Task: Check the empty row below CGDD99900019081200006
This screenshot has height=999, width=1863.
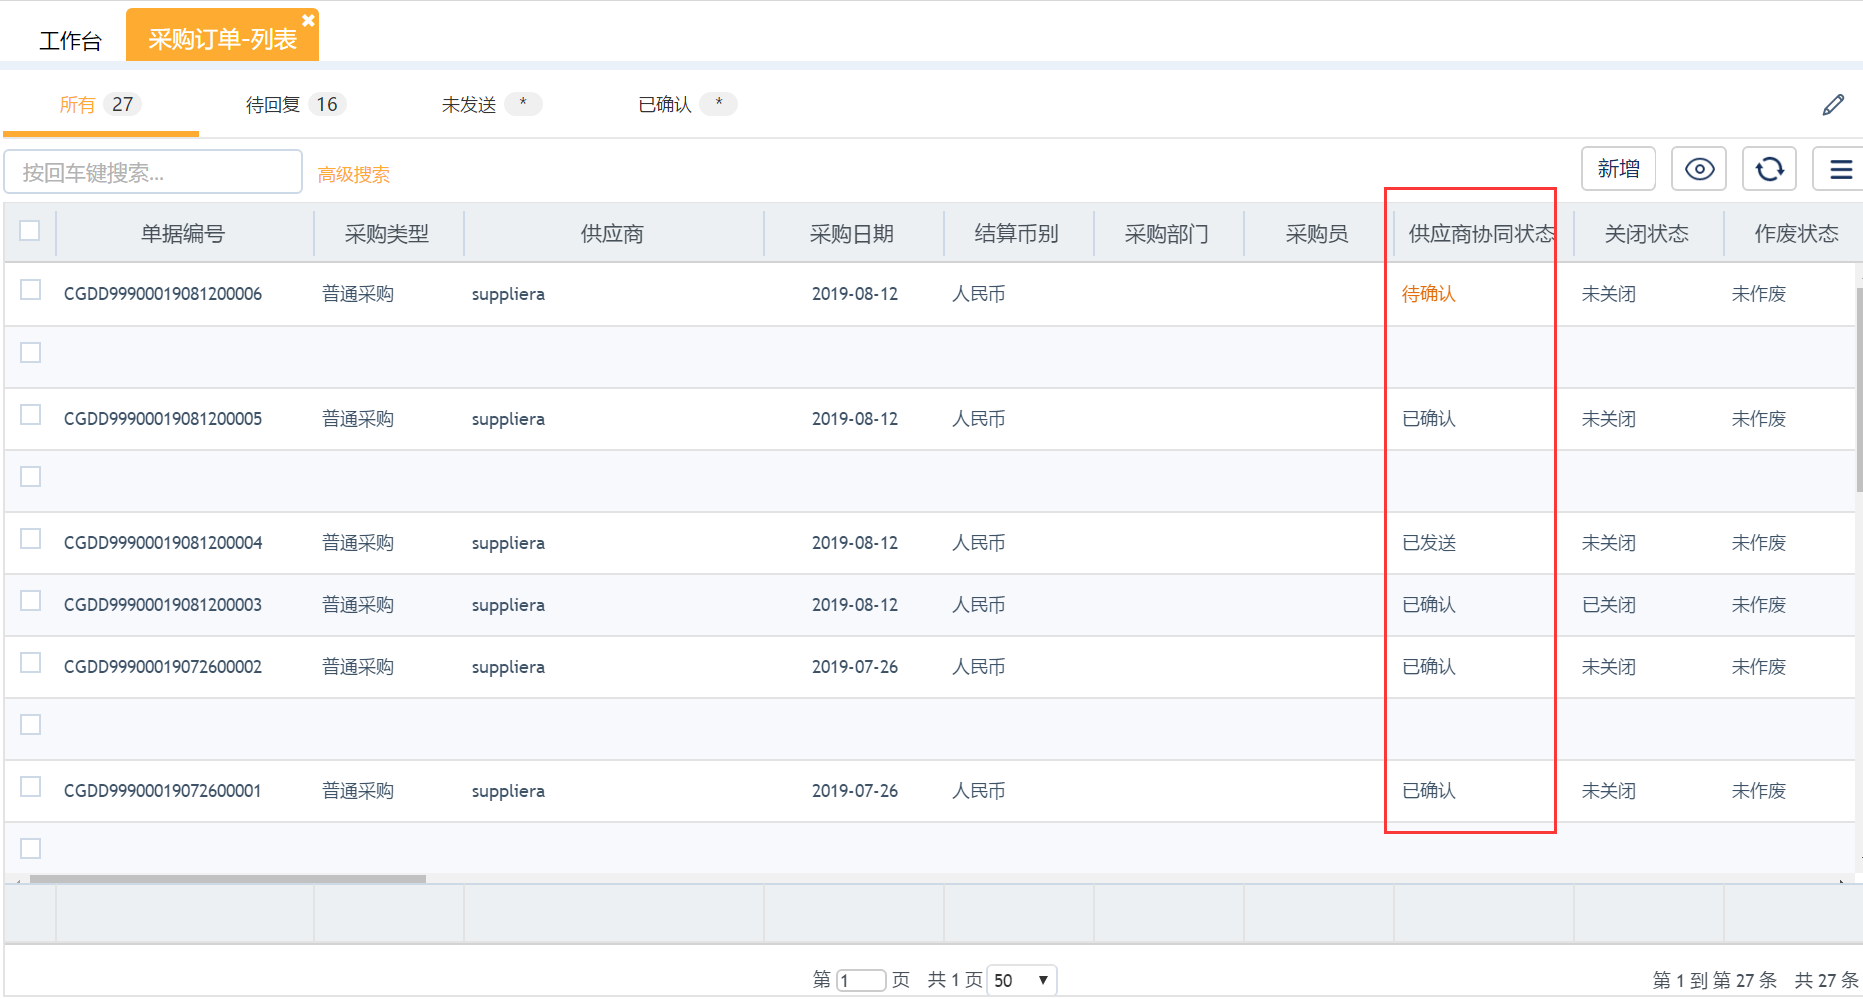Action: point(31,353)
